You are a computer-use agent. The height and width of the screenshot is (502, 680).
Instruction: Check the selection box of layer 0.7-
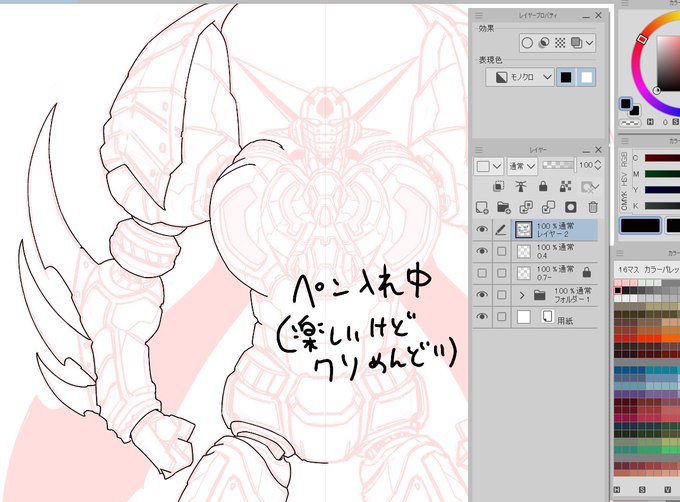(x=501, y=273)
